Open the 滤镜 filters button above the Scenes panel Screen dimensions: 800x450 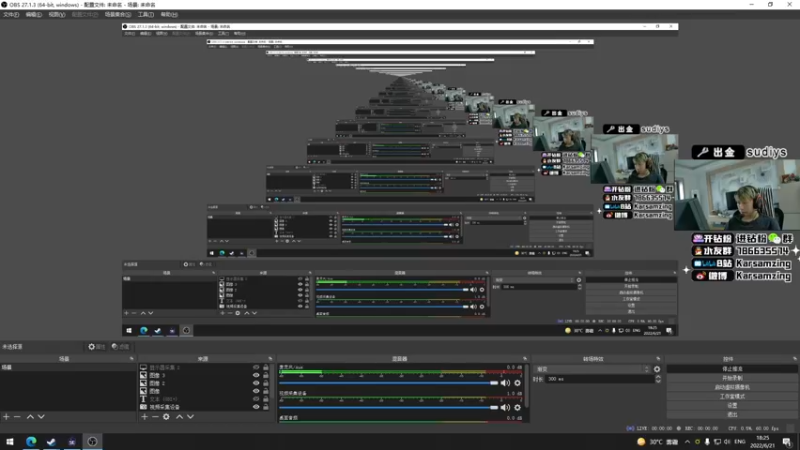pyautogui.click(x=120, y=346)
